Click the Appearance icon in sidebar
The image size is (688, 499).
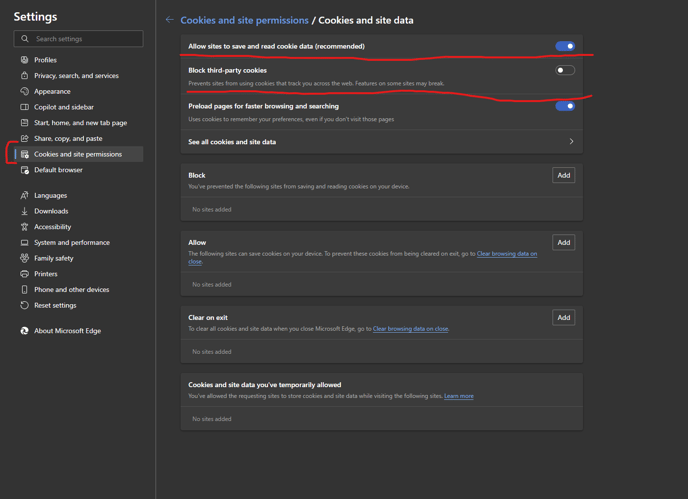25,91
